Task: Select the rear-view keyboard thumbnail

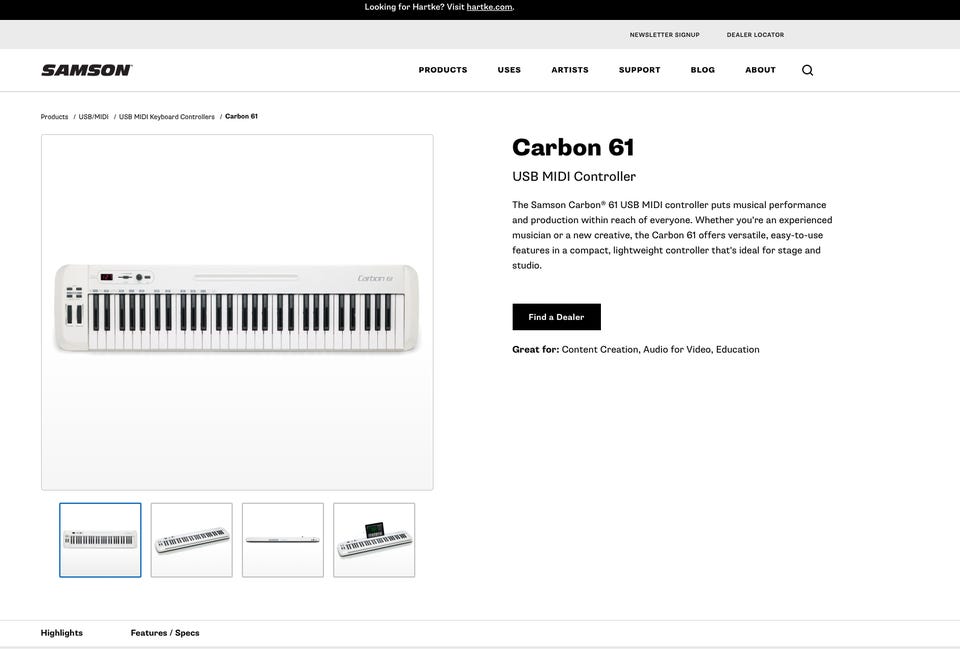Action: [283, 540]
